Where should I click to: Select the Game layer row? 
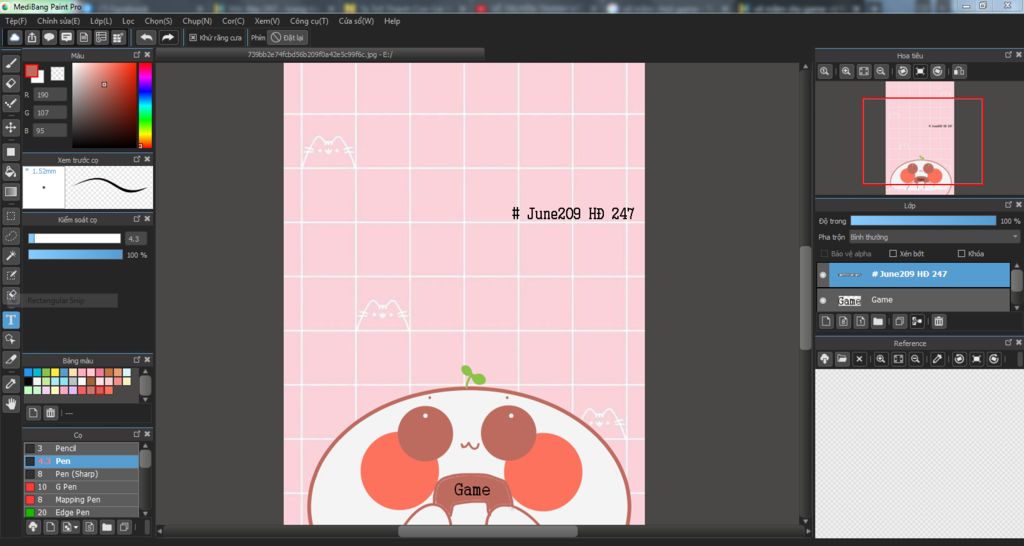pyautogui.click(x=913, y=300)
